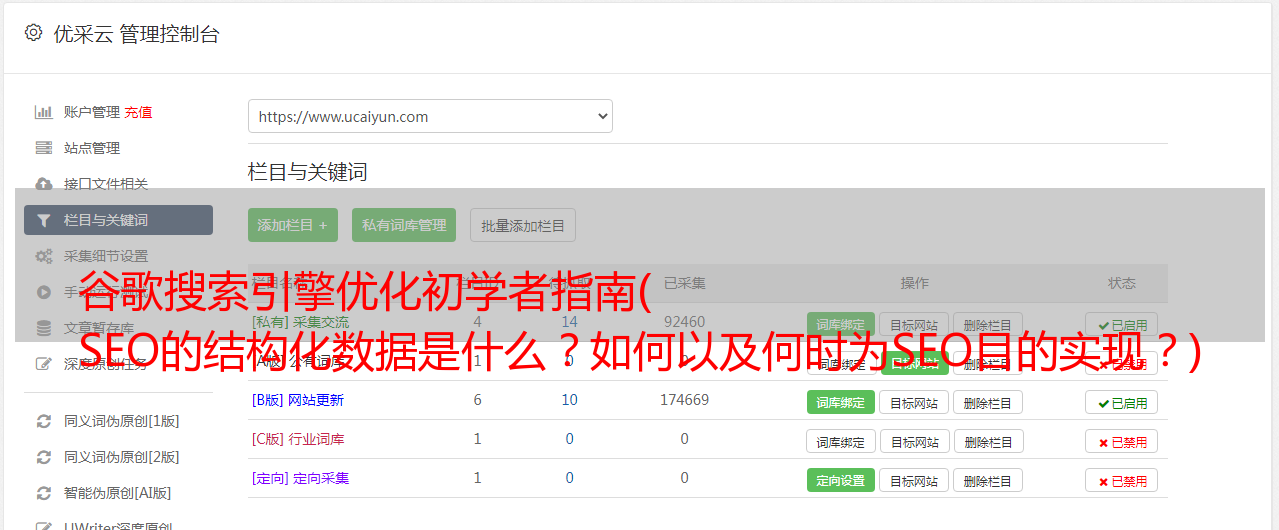
Task: Click the 状态 column header
Action: [1122, 283]
